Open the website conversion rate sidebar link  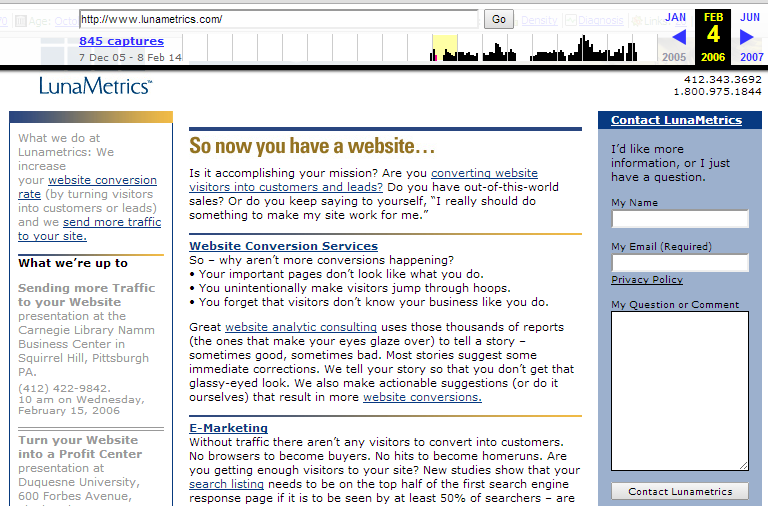[x=102, y=180]
